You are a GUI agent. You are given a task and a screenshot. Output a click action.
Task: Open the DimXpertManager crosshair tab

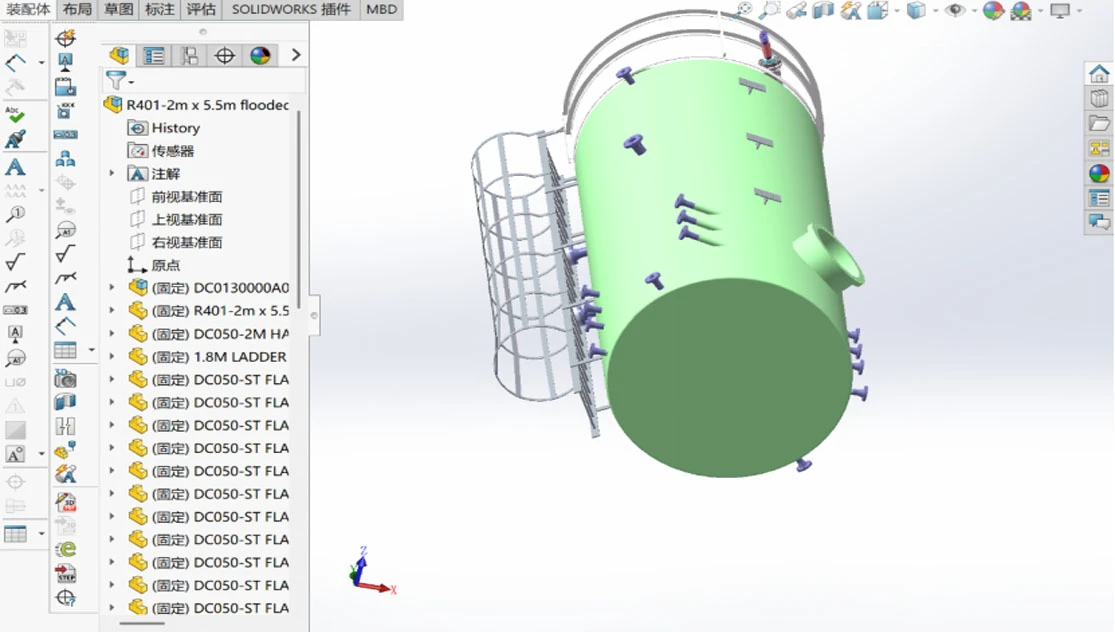[x=225, y=55]
